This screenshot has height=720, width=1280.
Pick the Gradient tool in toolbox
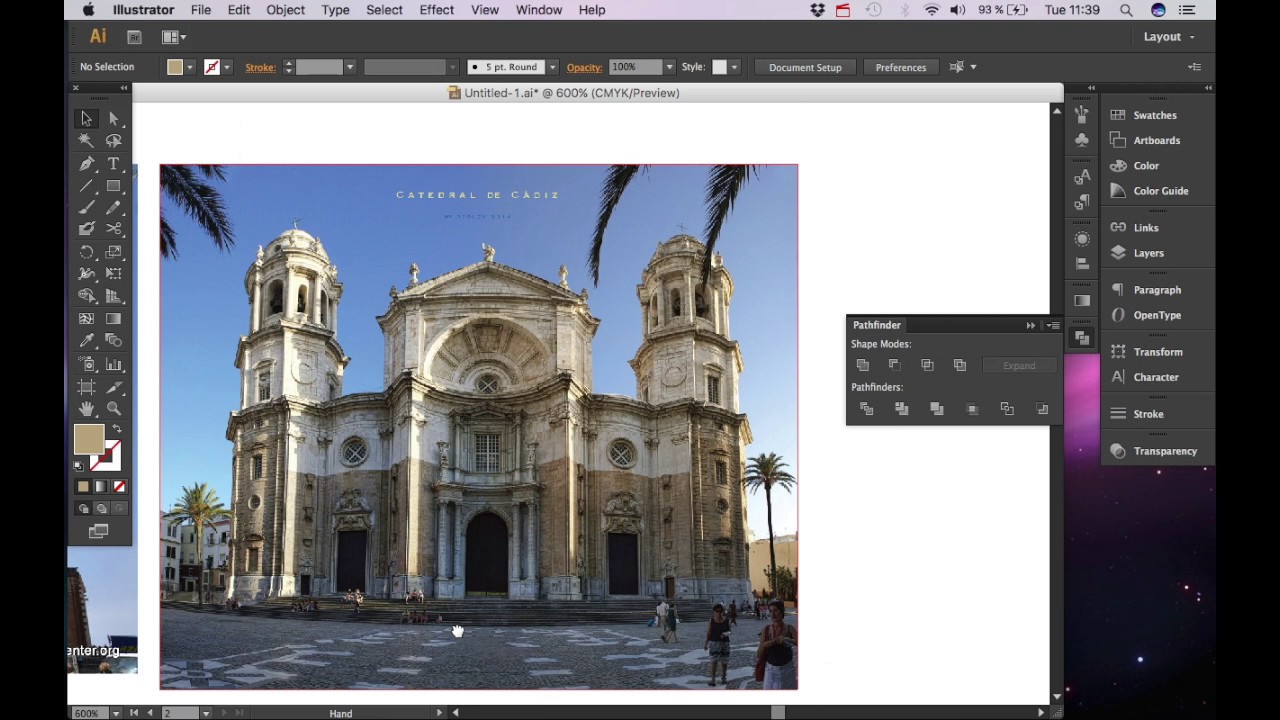(x=114, y=319)
